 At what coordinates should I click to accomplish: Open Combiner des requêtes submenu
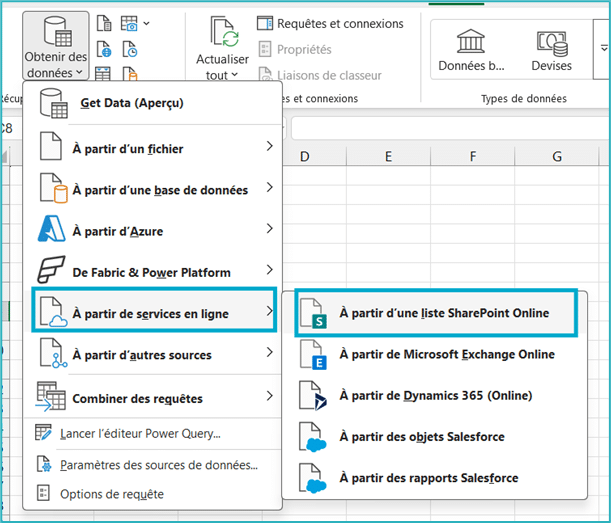point(152,397)
